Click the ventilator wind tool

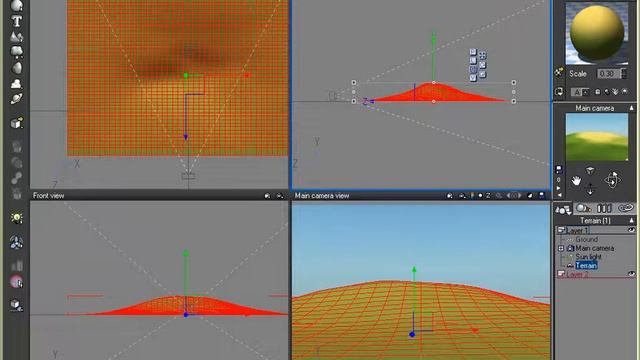[x=17, y=242]
